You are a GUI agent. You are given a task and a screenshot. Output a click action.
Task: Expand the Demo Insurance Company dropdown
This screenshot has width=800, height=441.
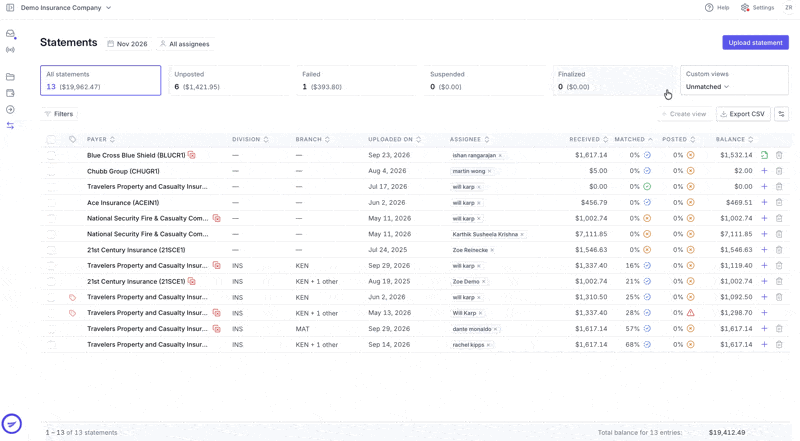66,8
